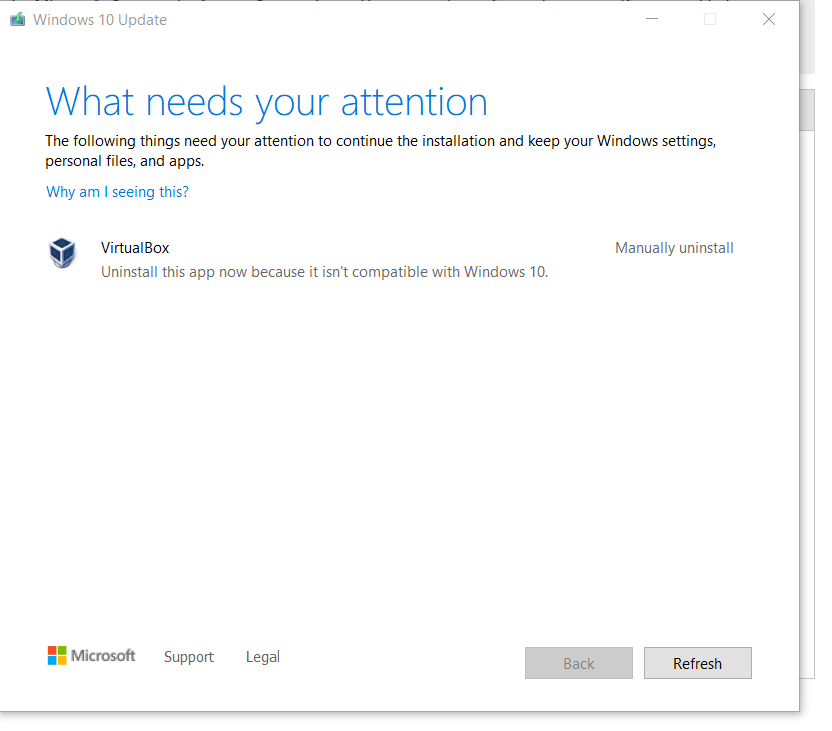Click the Refresh button
Screen dimensions: 832x731
(x=698, y=663)
